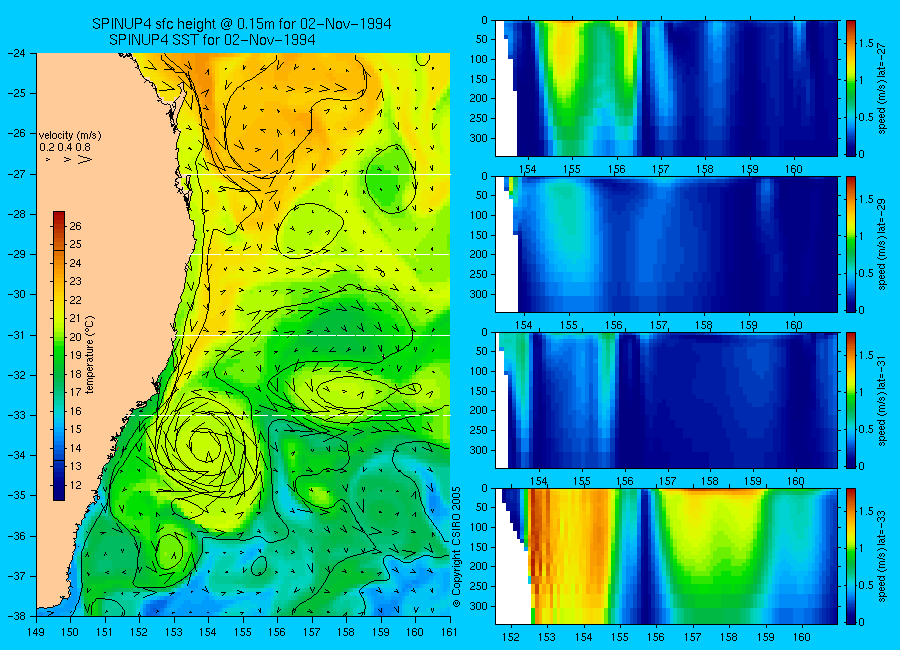Screen dimensions: 900x650
Task: Click the '© Copyright CSIRO 2005' text
Action: coord(456,547)
